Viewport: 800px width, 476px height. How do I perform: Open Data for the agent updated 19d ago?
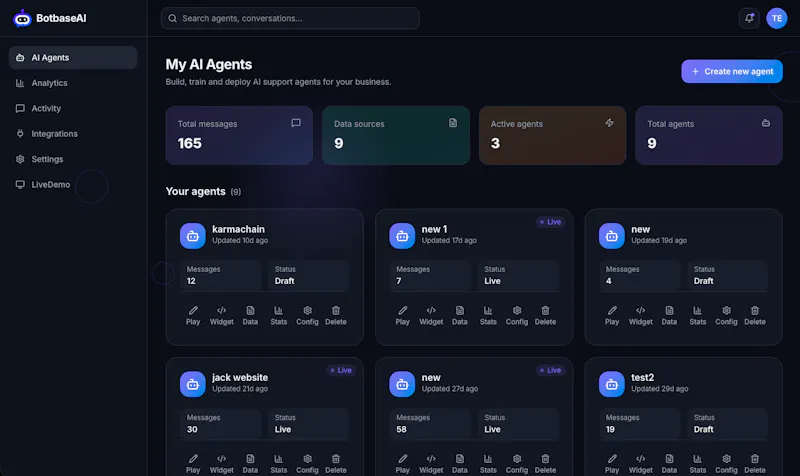pos(669,315)
